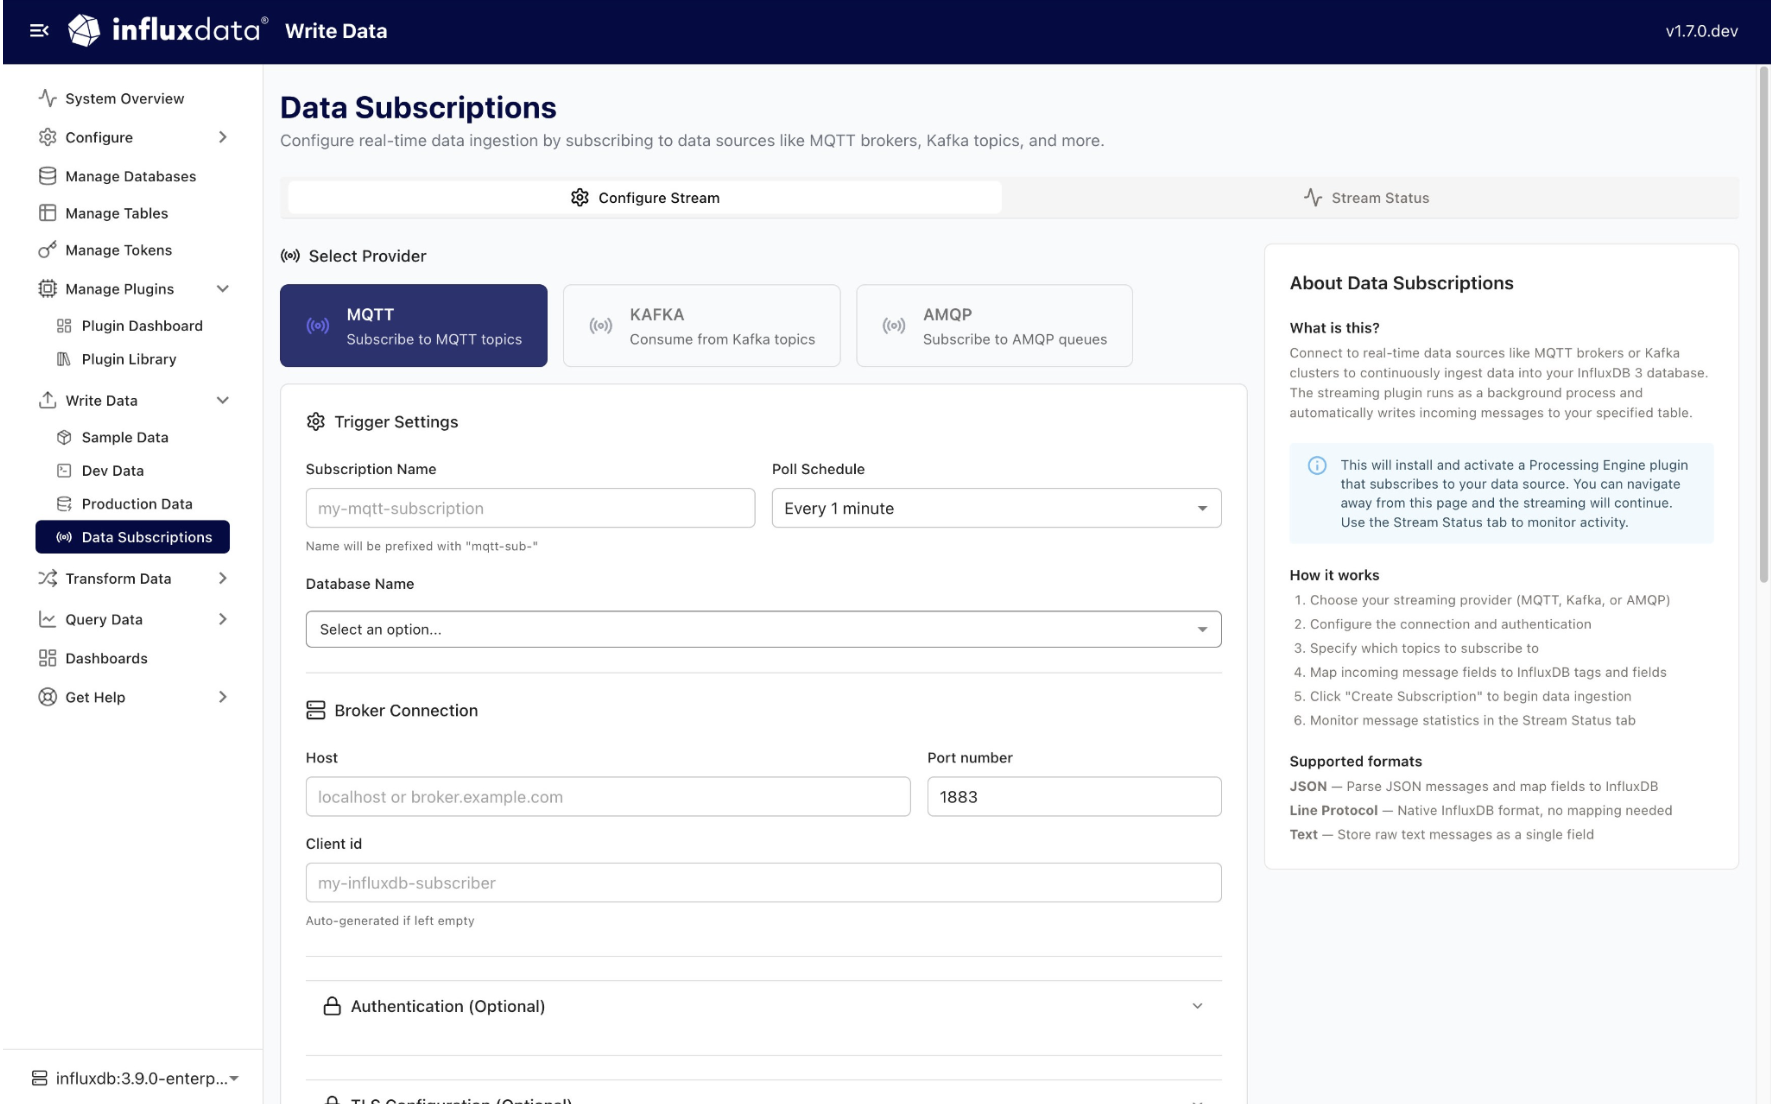The width and height of the screenshot is (1772, 1104).
Task: Click the Subscription Name input field
Action: tap(529, 508)
